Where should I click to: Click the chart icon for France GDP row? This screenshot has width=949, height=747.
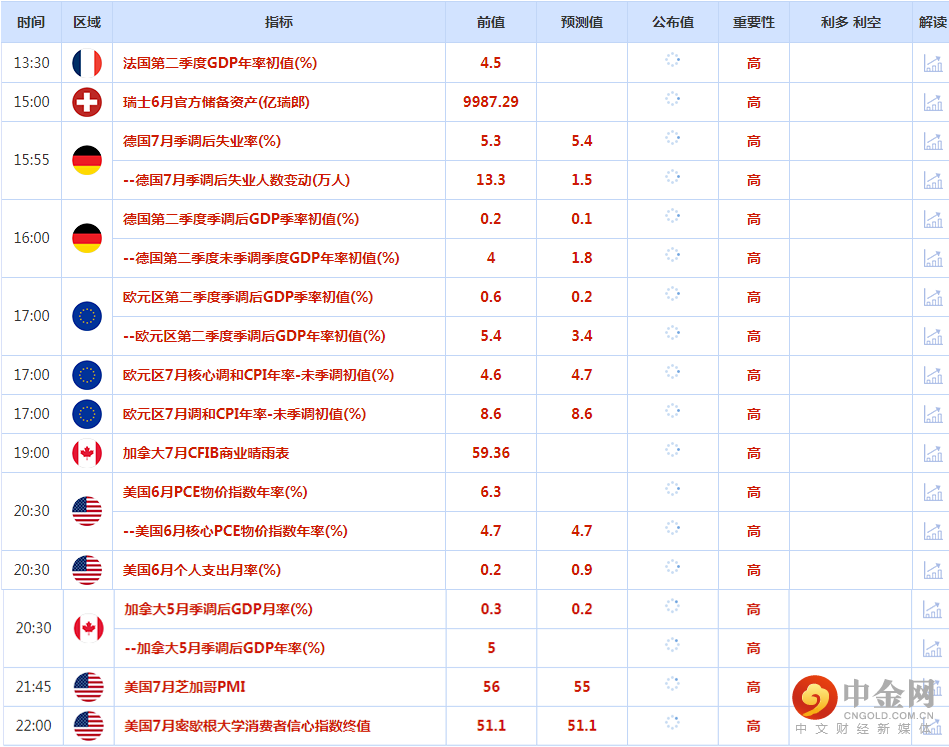[x=933, y=63]
